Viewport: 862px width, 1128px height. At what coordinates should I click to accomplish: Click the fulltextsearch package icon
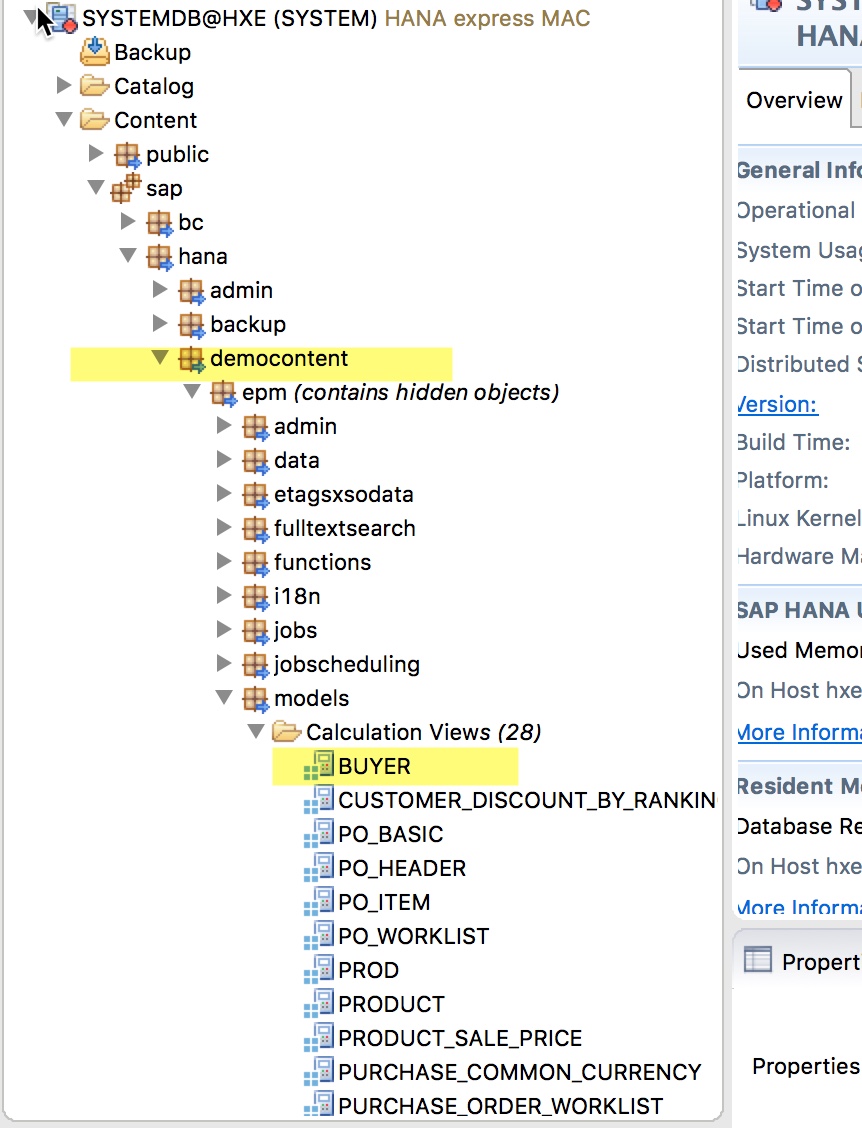(x=255, y=529)
